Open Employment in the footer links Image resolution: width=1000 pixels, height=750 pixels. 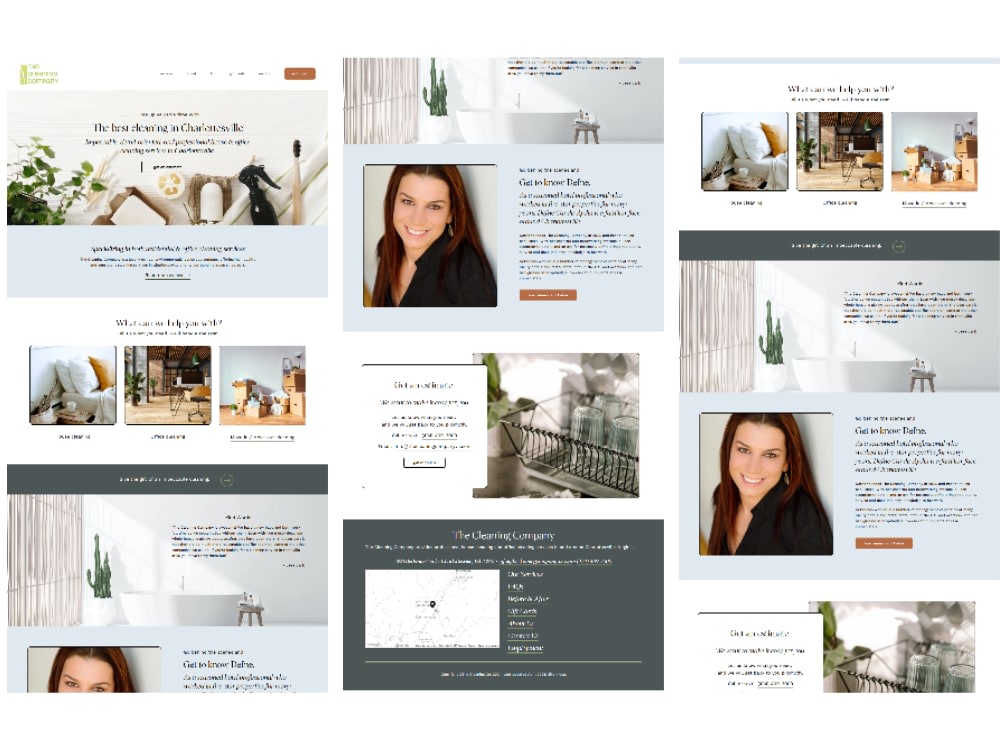526,648
